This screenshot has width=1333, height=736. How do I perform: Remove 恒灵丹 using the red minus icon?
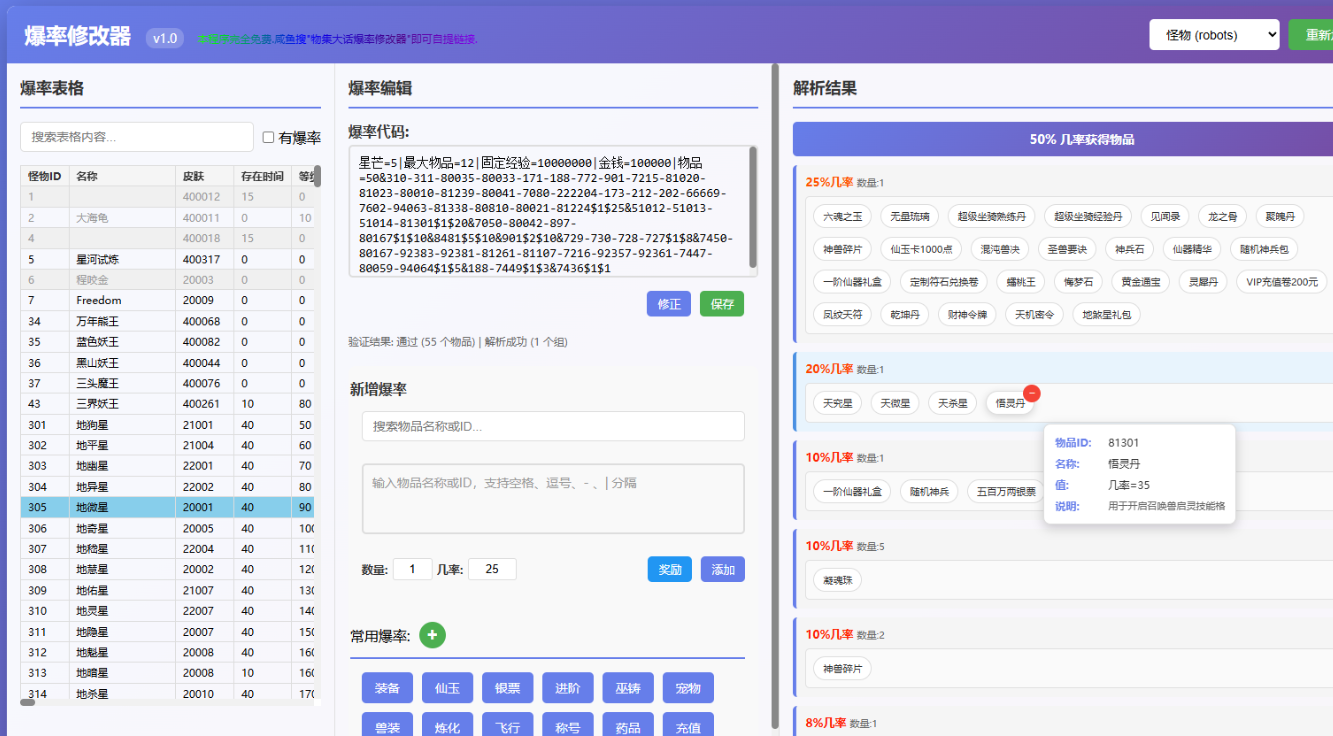point(1032,393)
